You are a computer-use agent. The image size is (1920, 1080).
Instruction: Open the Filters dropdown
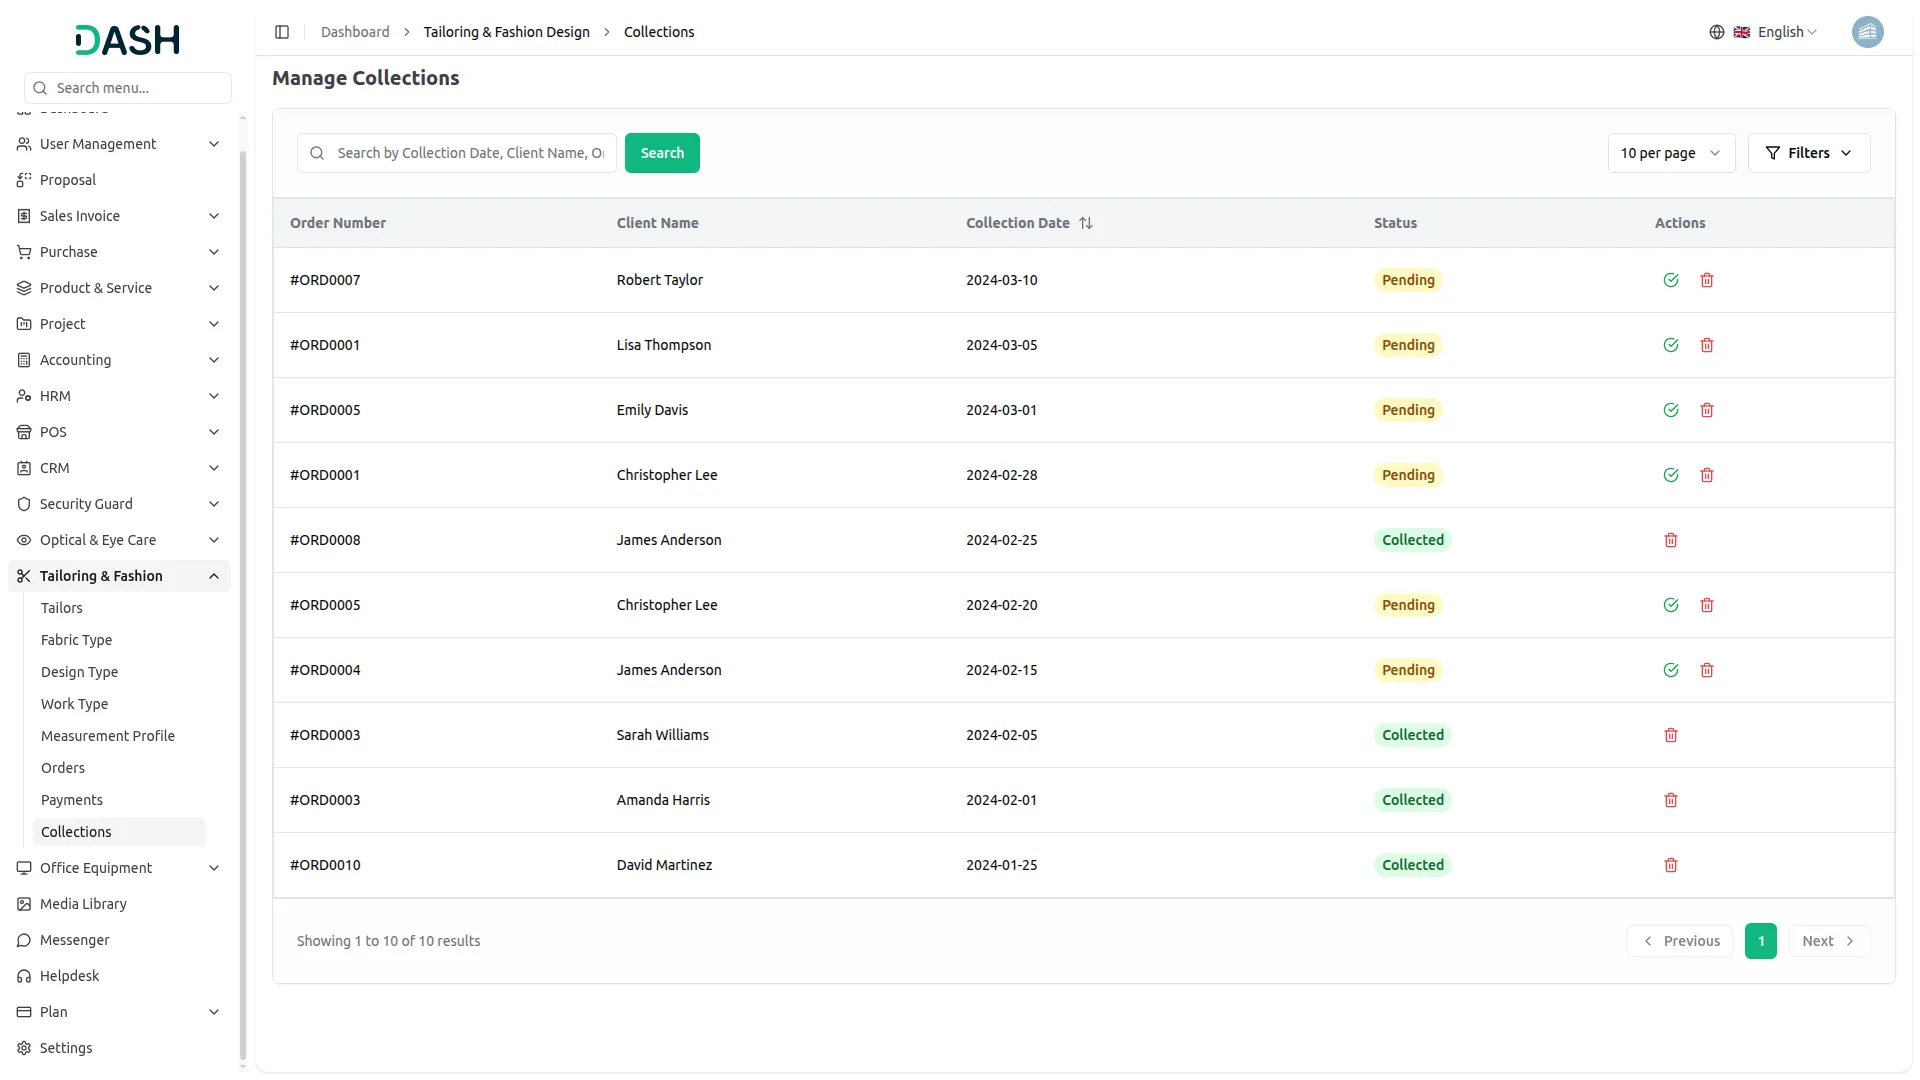[1808, 153]
